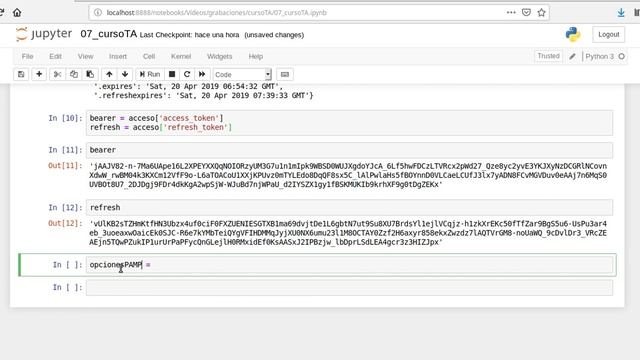The image size is (640, 360).
Task: Open the Cell menu
Action: (149, 56)
